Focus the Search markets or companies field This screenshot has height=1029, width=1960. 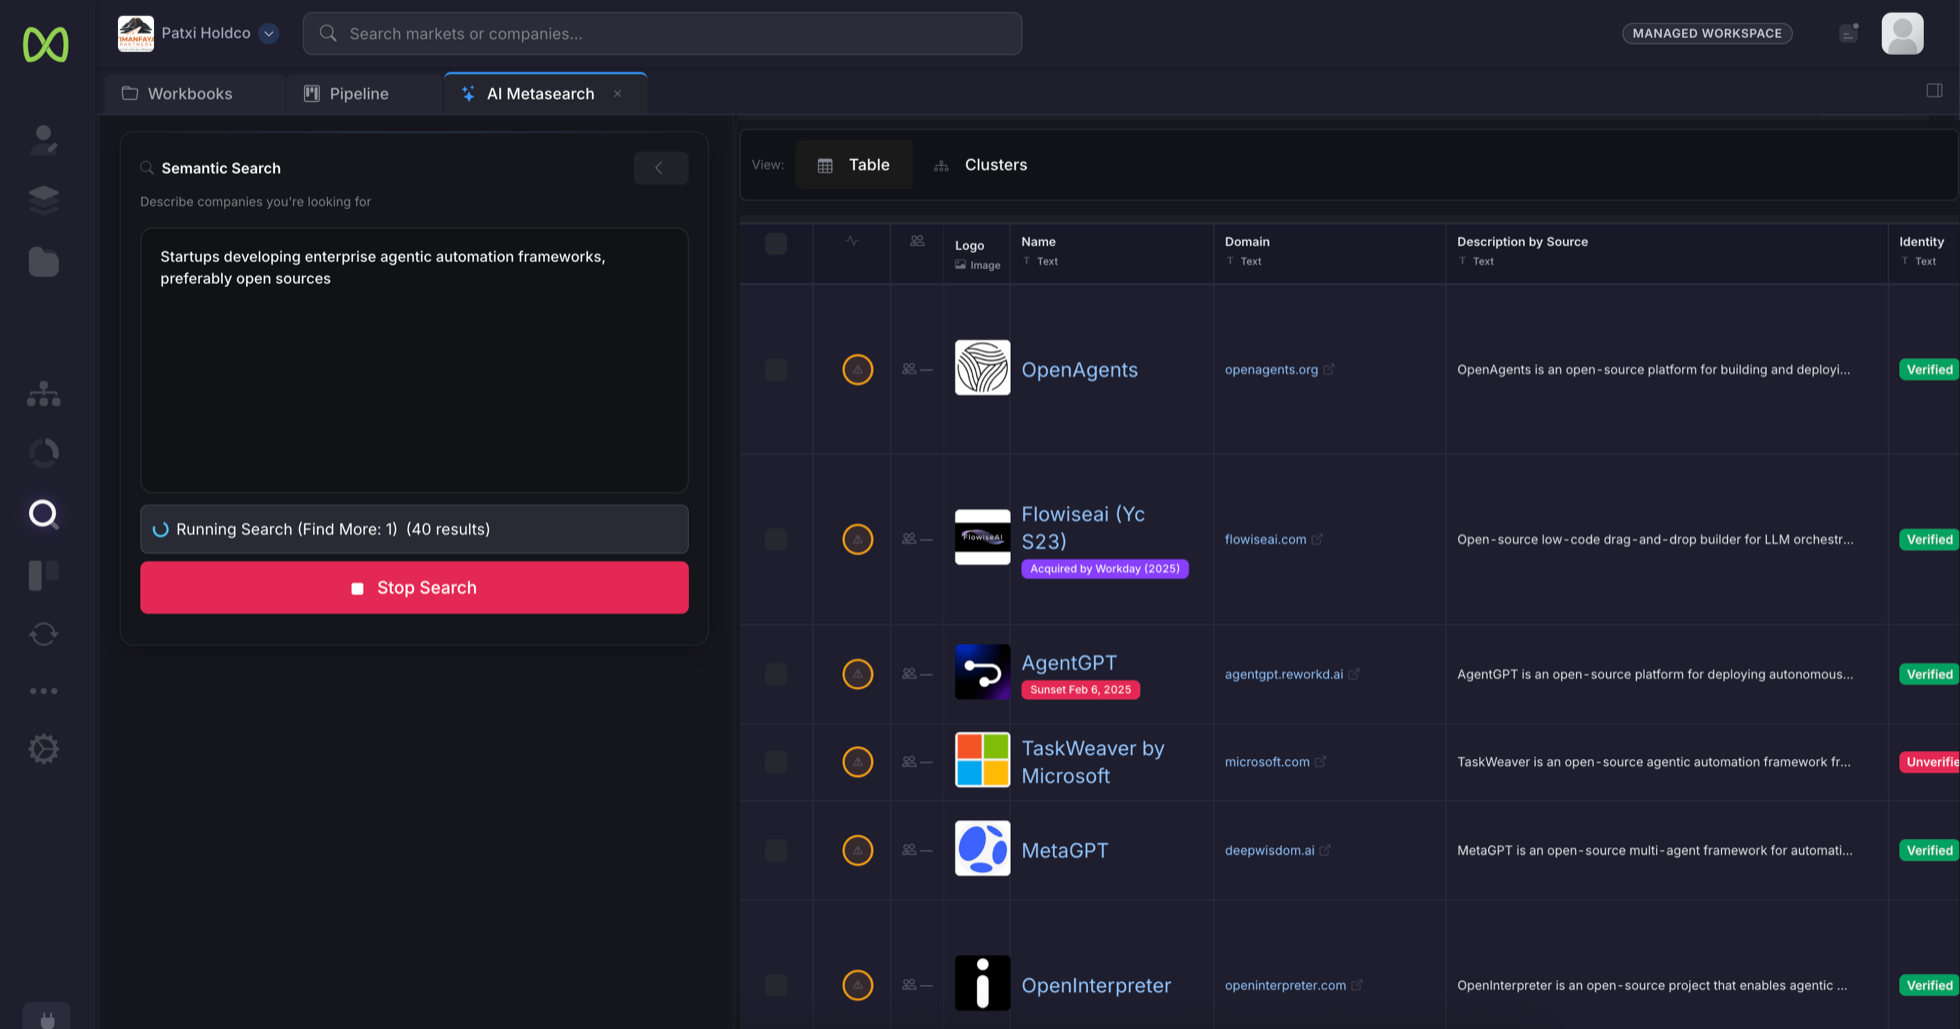(x=662, y=33)
